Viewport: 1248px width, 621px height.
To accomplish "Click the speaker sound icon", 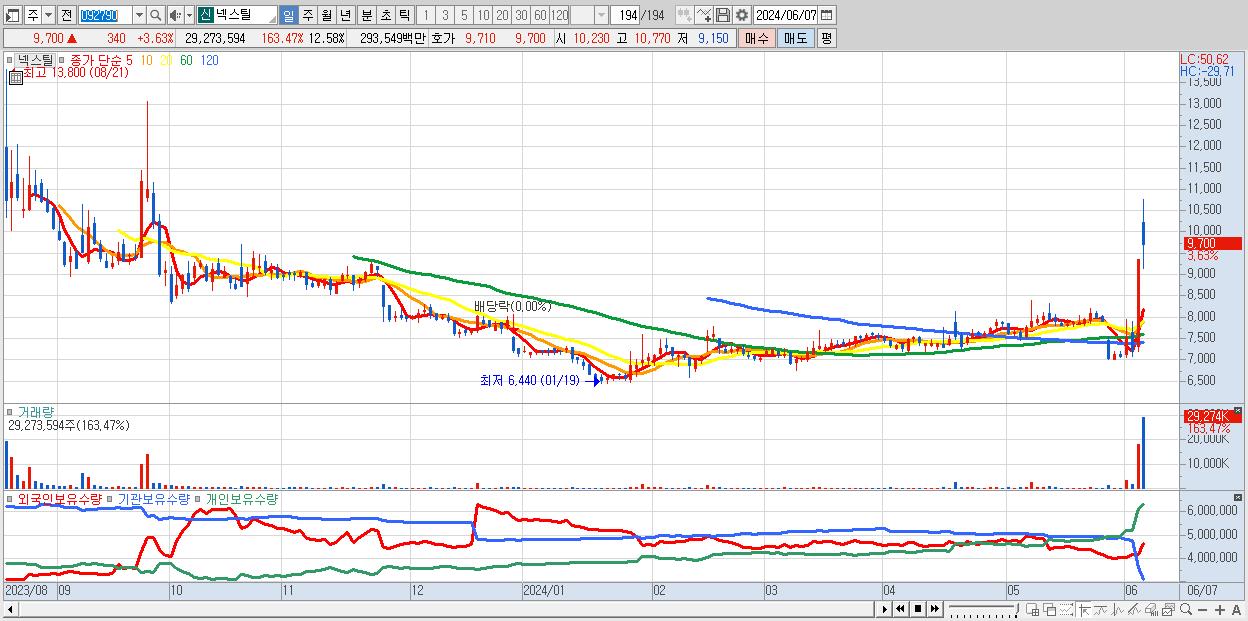I will coord(175,15).
